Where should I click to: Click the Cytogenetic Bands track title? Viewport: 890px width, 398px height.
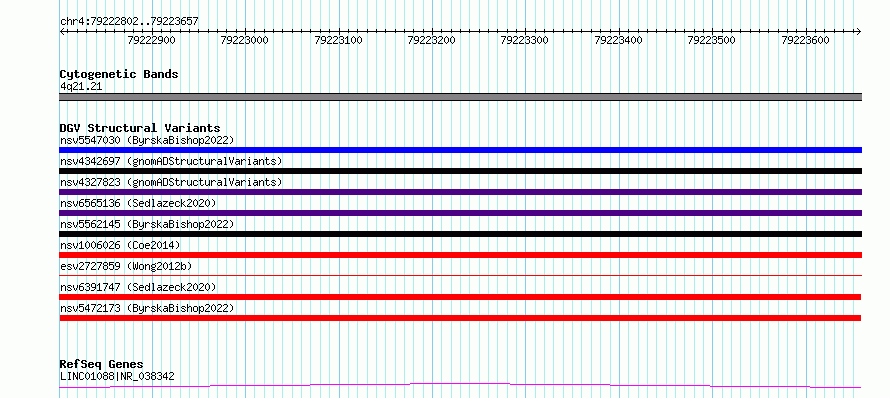[119, 74]
